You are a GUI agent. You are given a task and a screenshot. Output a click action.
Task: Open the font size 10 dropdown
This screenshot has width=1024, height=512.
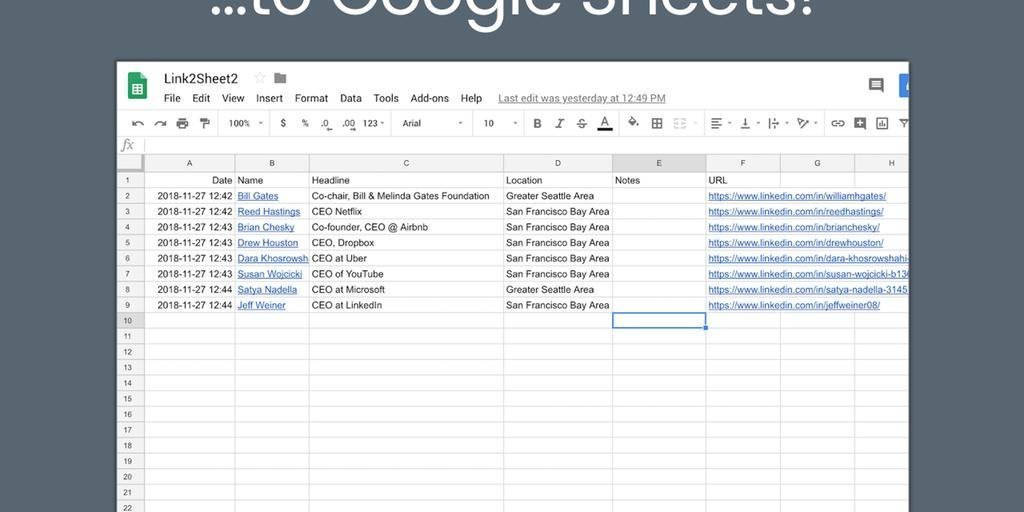click(x=500, y=123)
